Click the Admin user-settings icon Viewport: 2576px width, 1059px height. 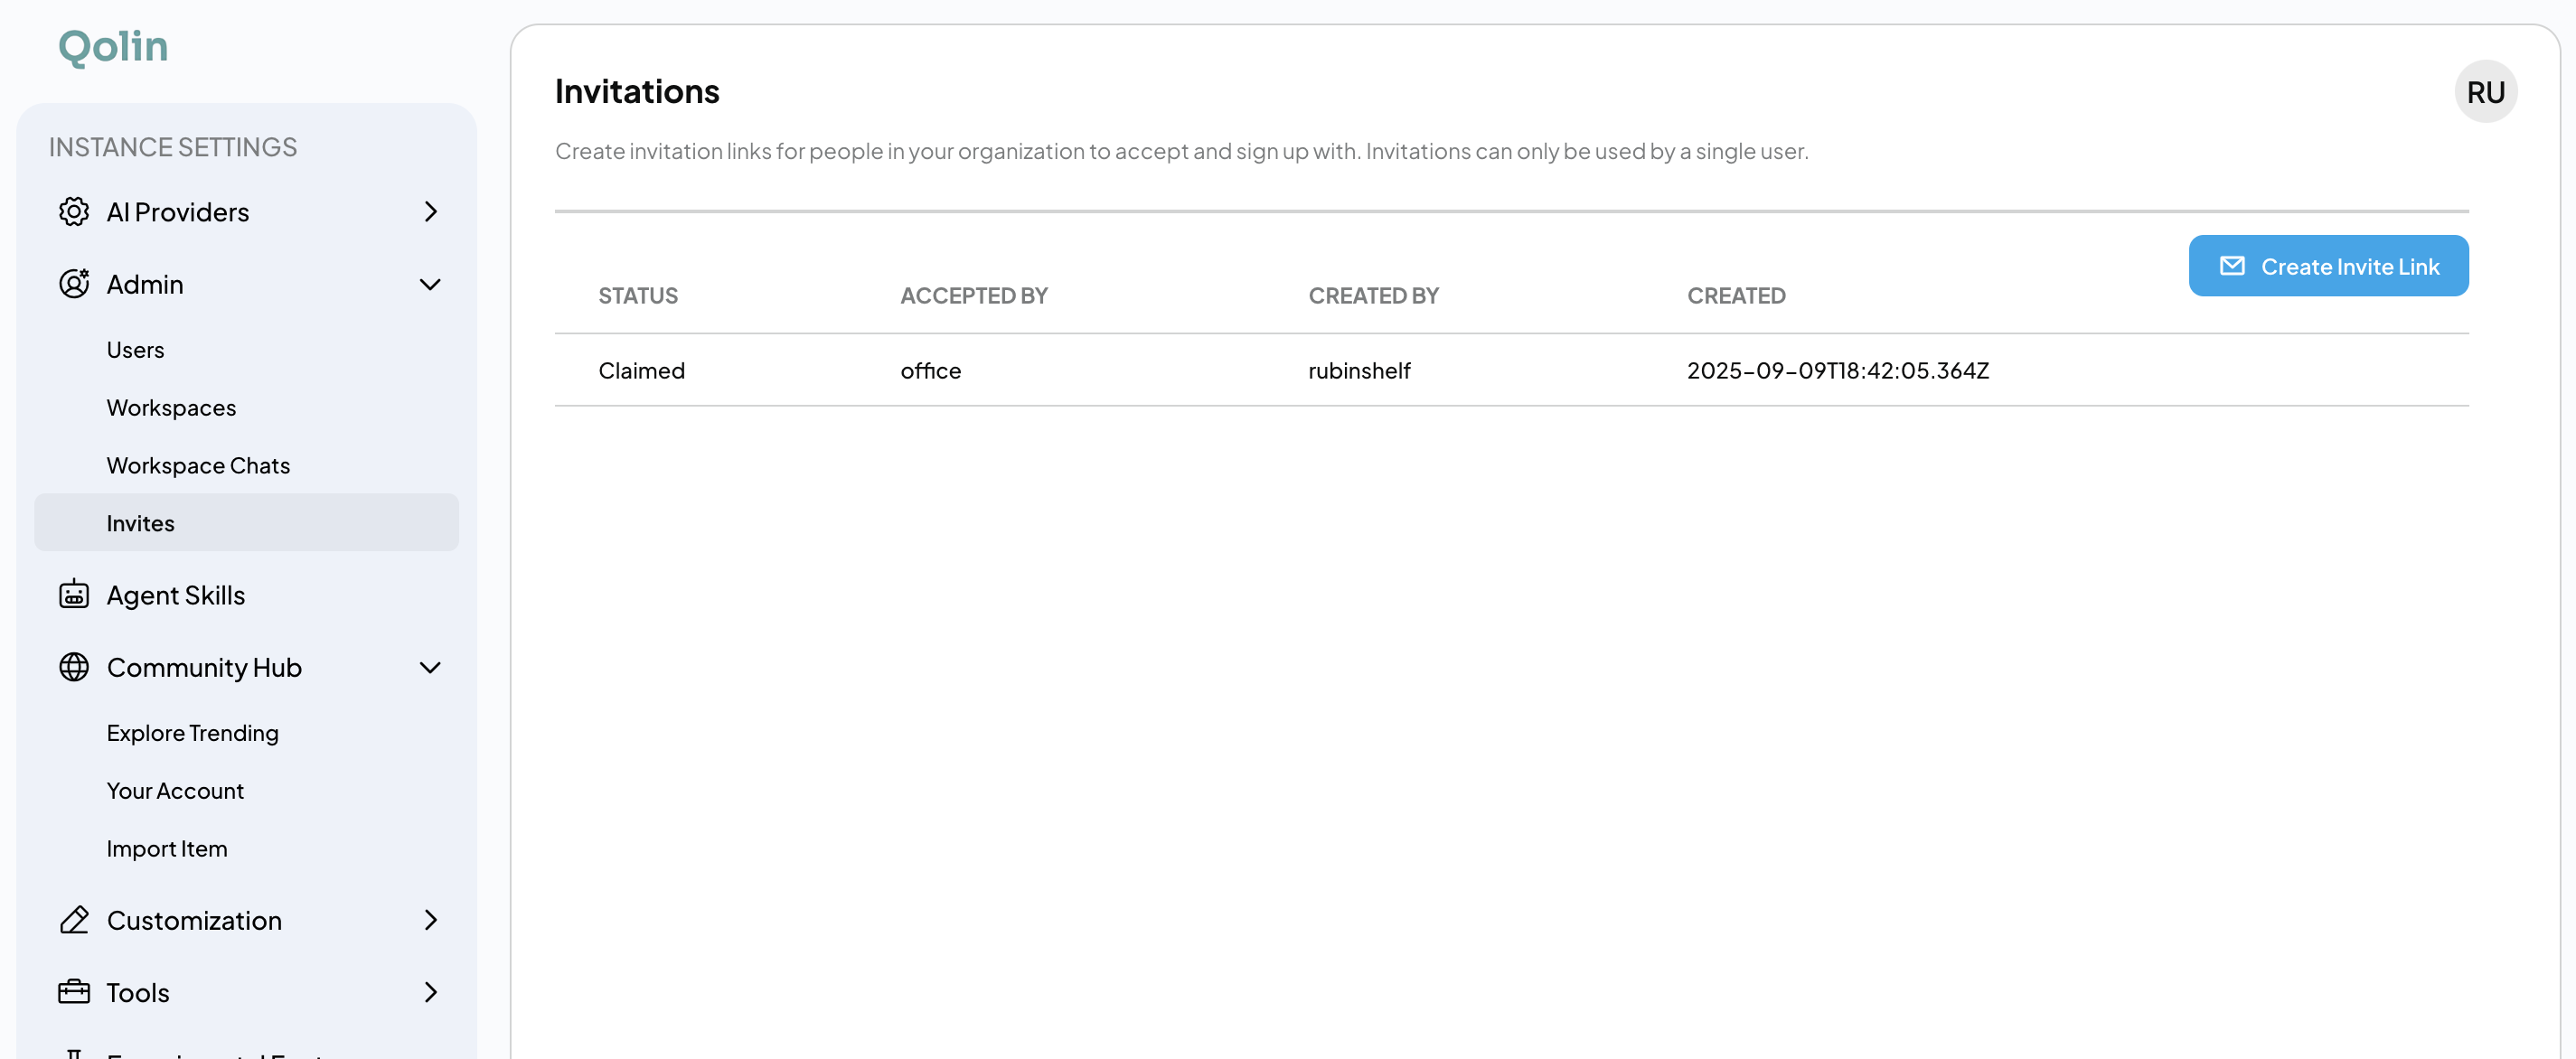[x=73, y=283]
